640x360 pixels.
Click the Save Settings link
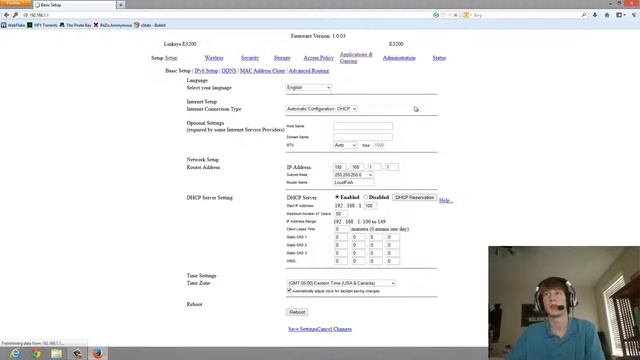pos(302,329)
